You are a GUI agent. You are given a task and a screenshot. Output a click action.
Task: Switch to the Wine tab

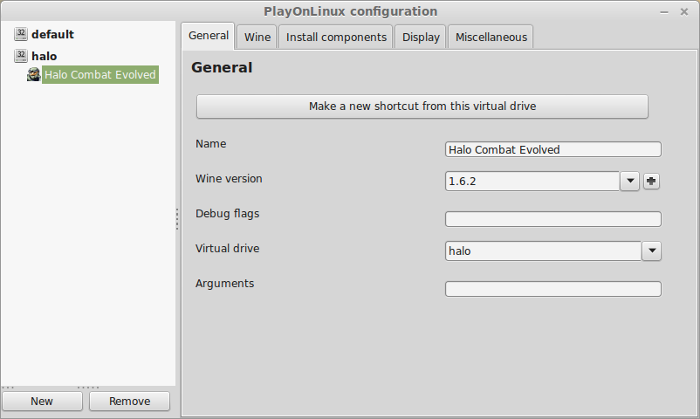(257, 37)
